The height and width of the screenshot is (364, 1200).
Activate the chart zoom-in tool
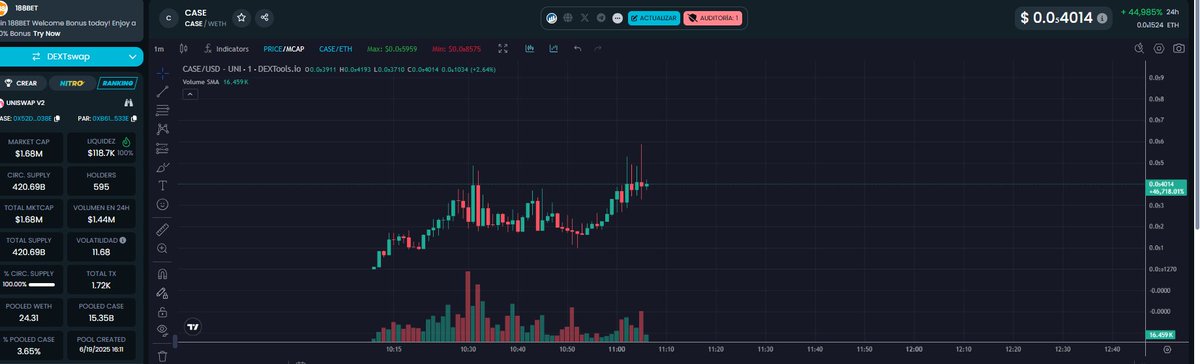162,248
